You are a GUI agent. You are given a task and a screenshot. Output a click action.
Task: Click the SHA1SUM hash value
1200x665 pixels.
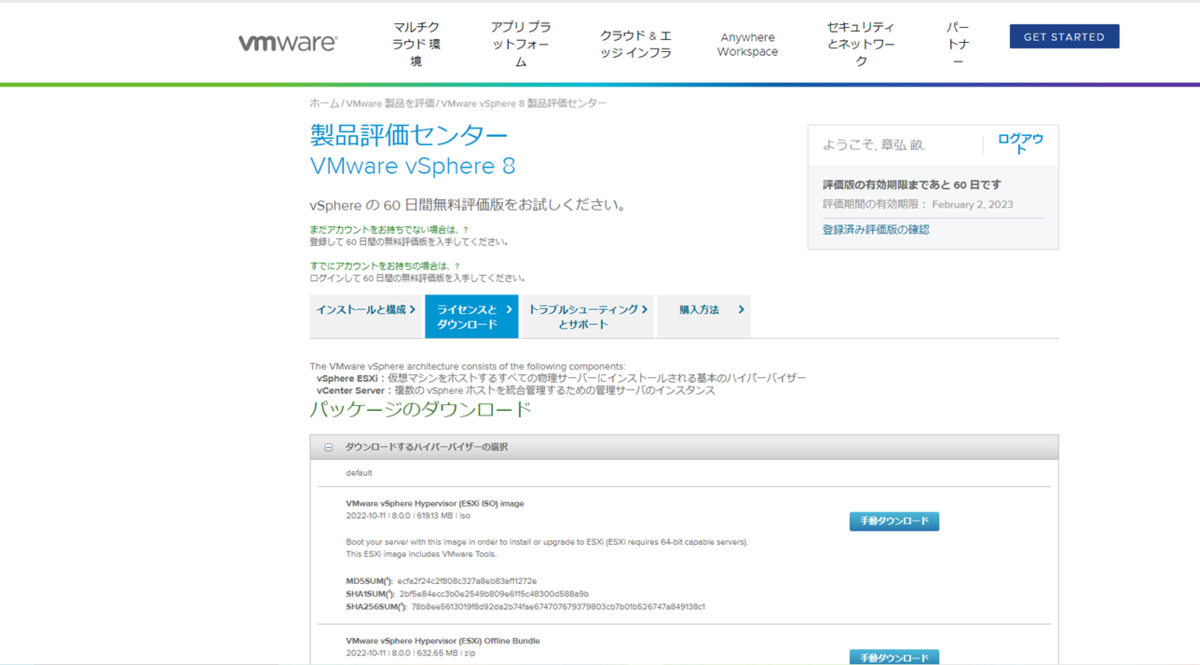point(494,594)
